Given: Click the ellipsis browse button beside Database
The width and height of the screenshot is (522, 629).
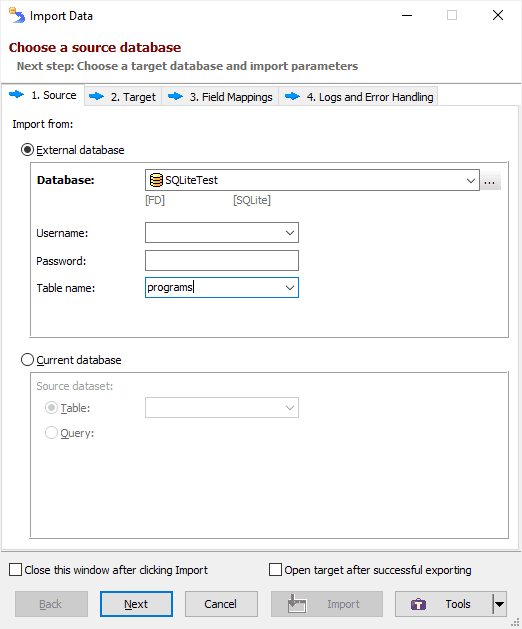Looking at the screenshot, I should (x=490, y=181).
